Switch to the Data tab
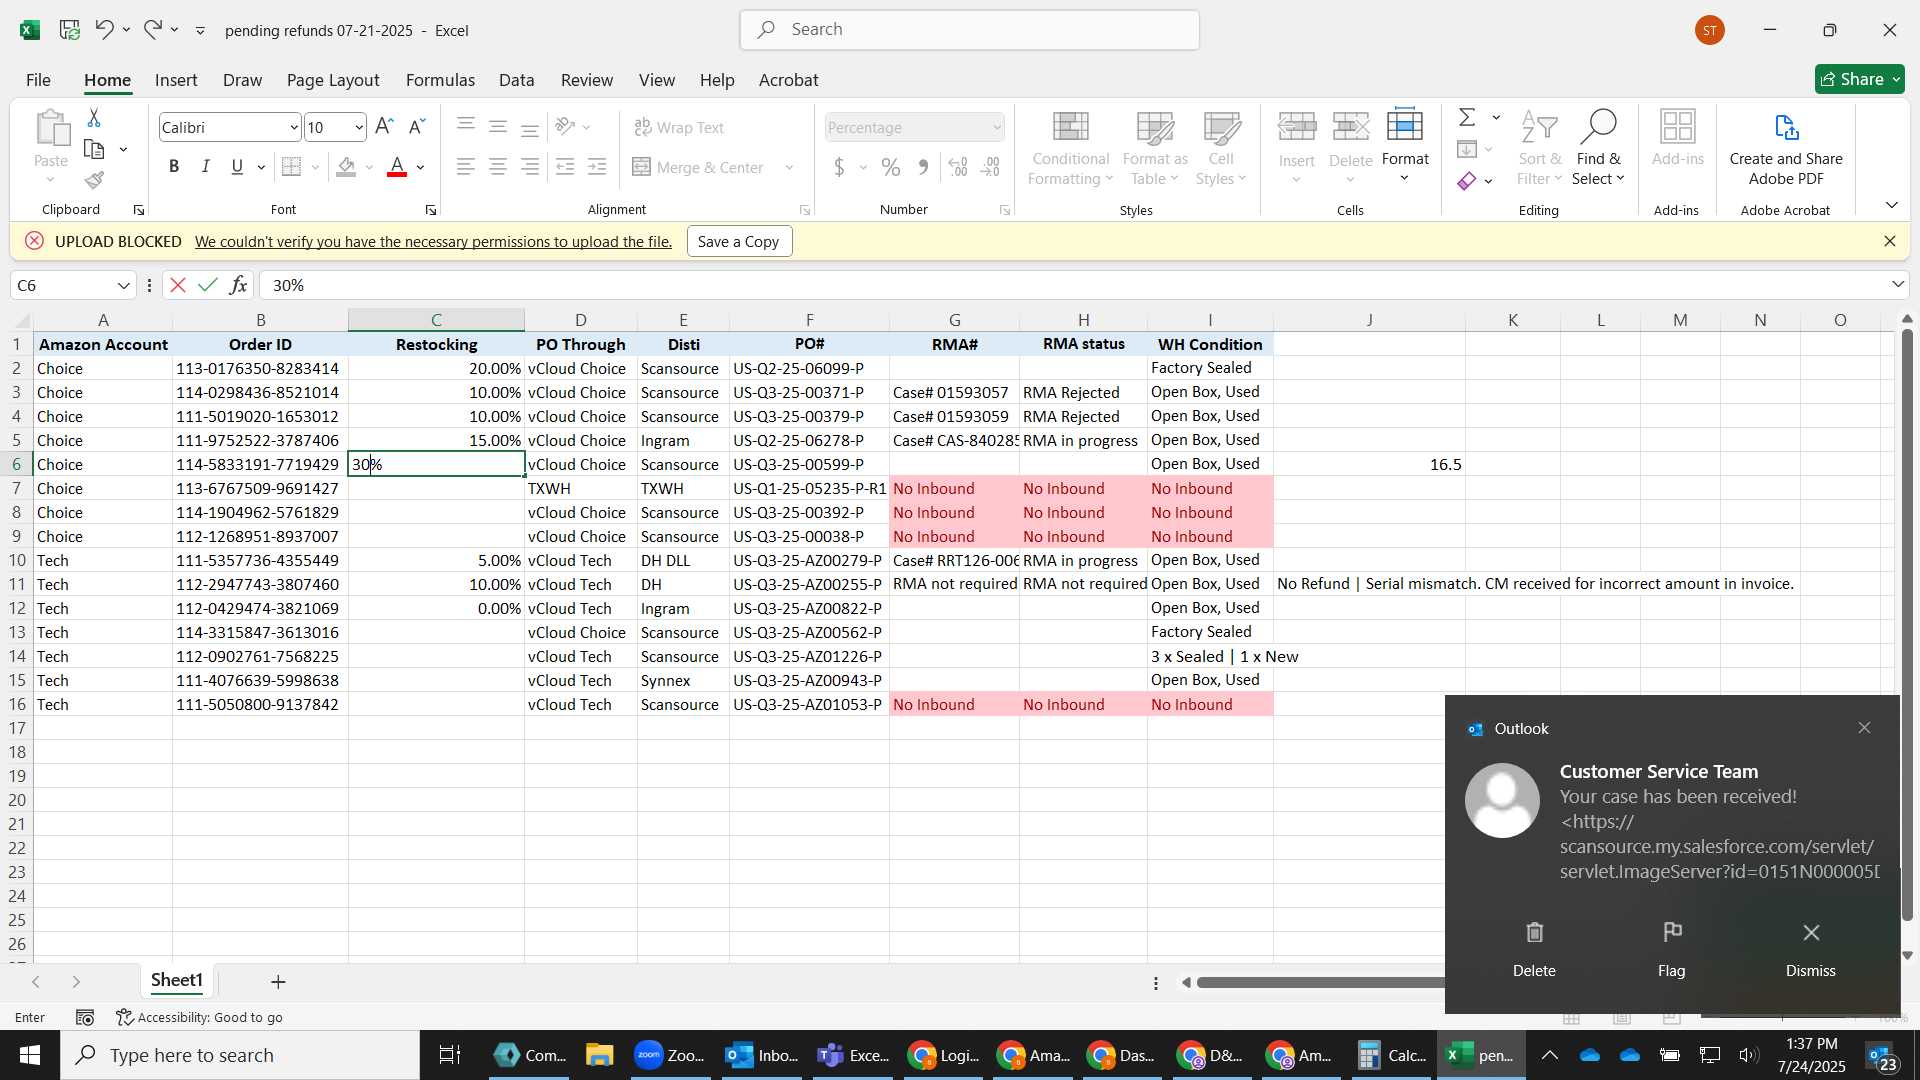The width and height of the screenshot is (1920, 1080). tap(517, 80)
